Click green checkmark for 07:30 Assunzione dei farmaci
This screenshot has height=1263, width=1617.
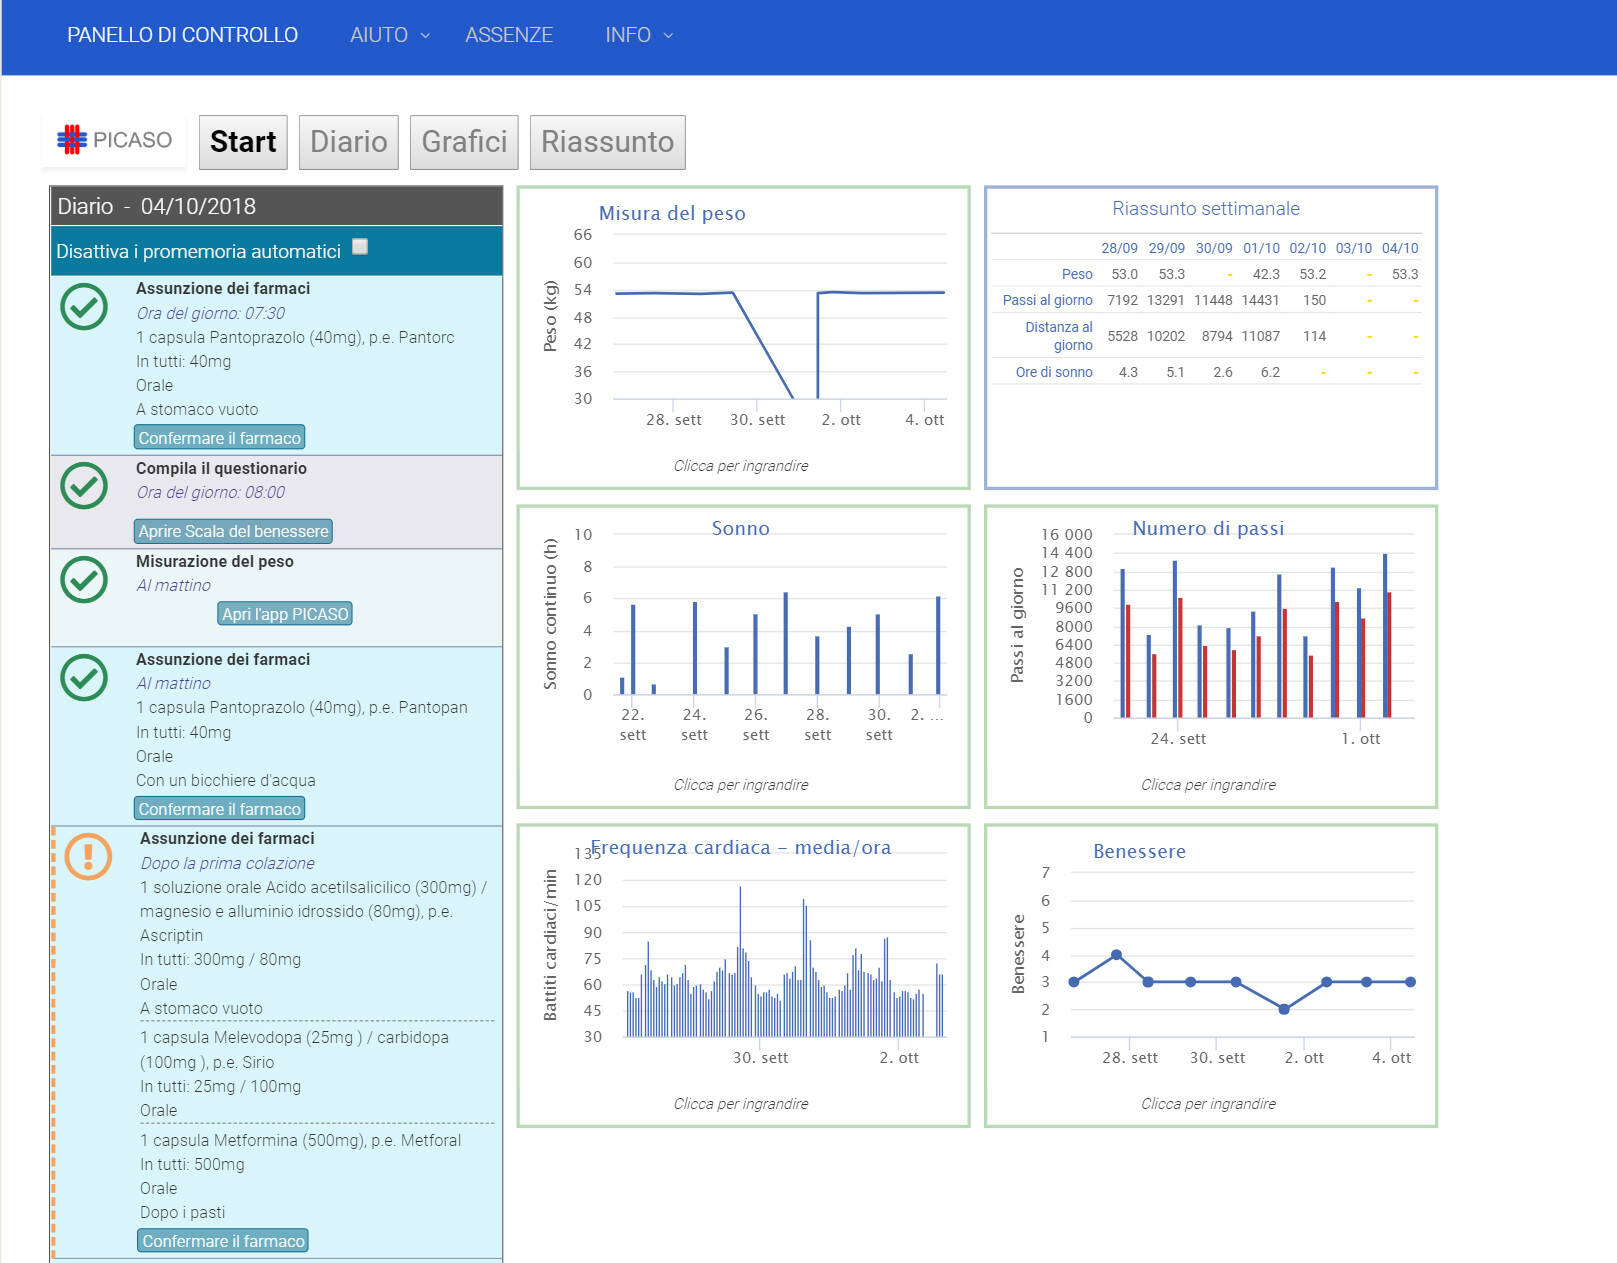(x=84, y=307)
